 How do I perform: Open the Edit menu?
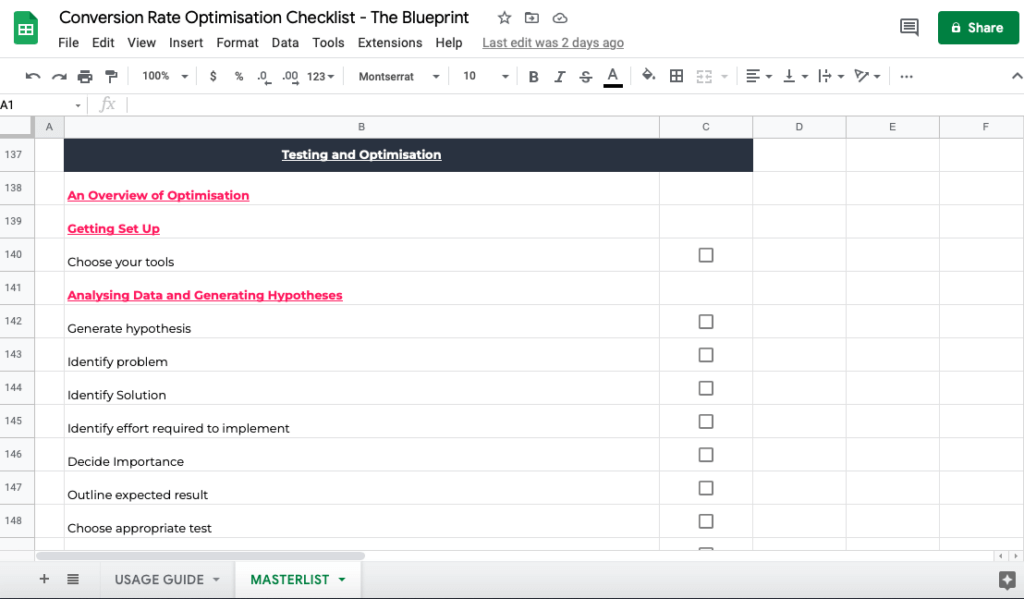point(103,42)
